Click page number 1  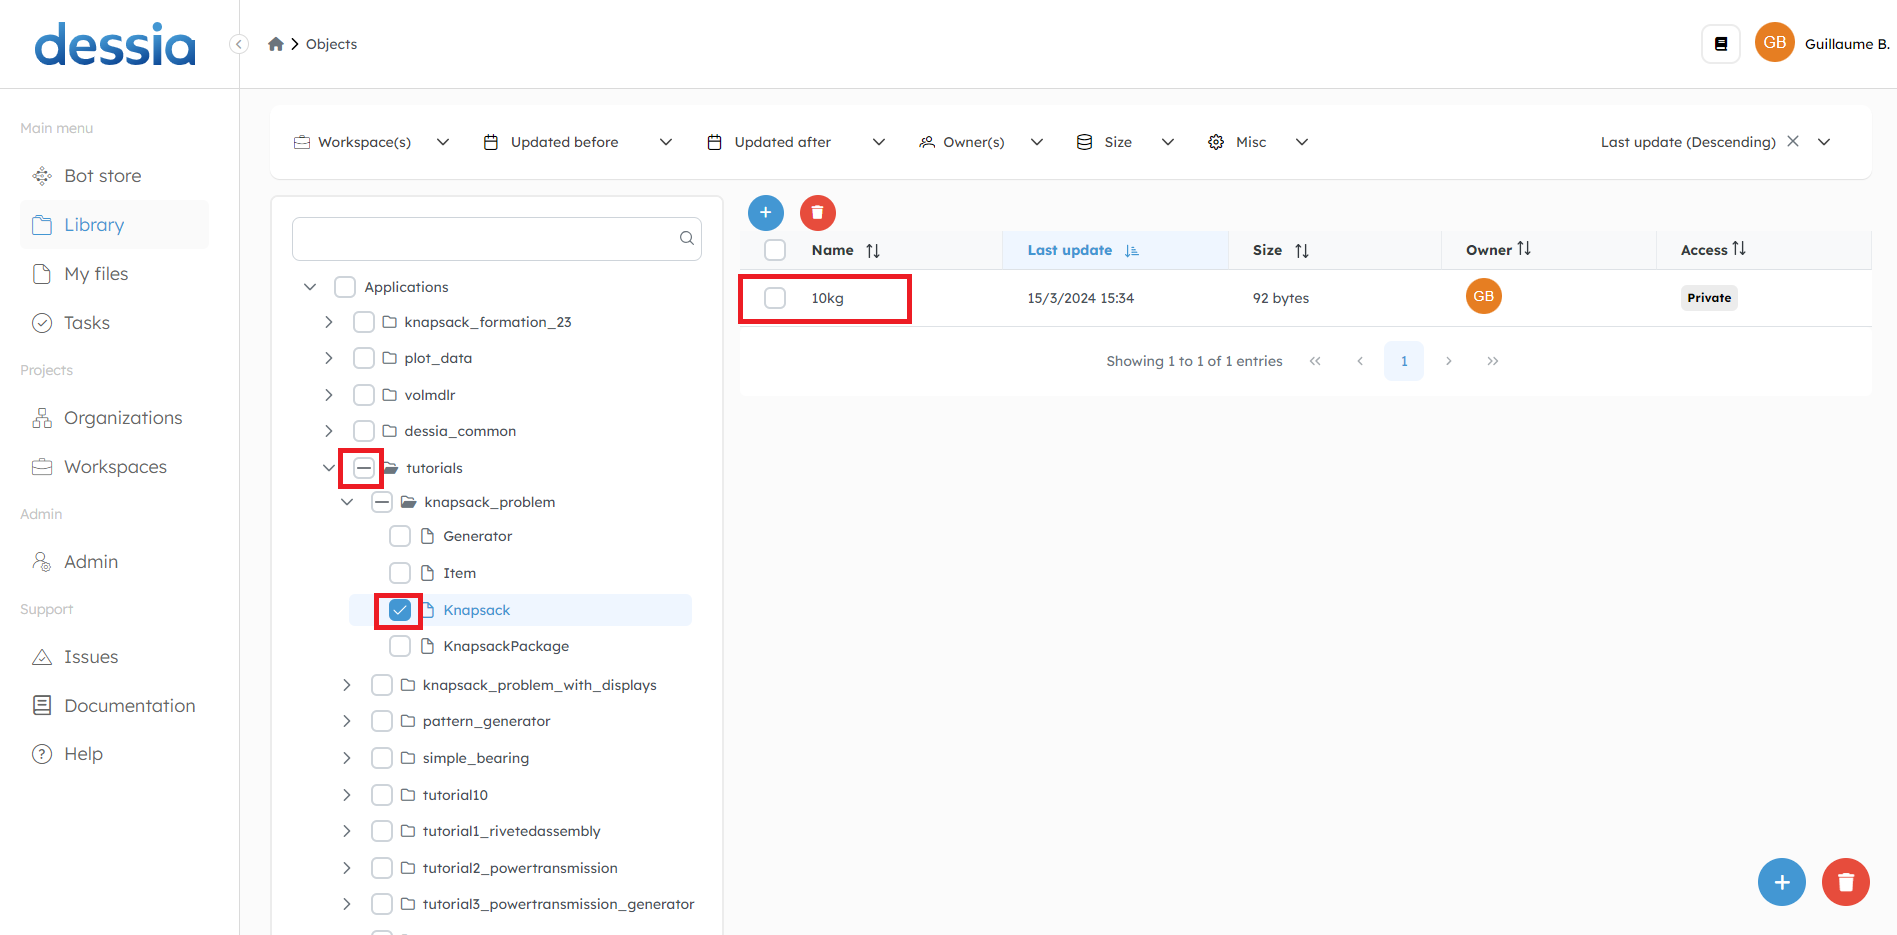(1404, 361)
